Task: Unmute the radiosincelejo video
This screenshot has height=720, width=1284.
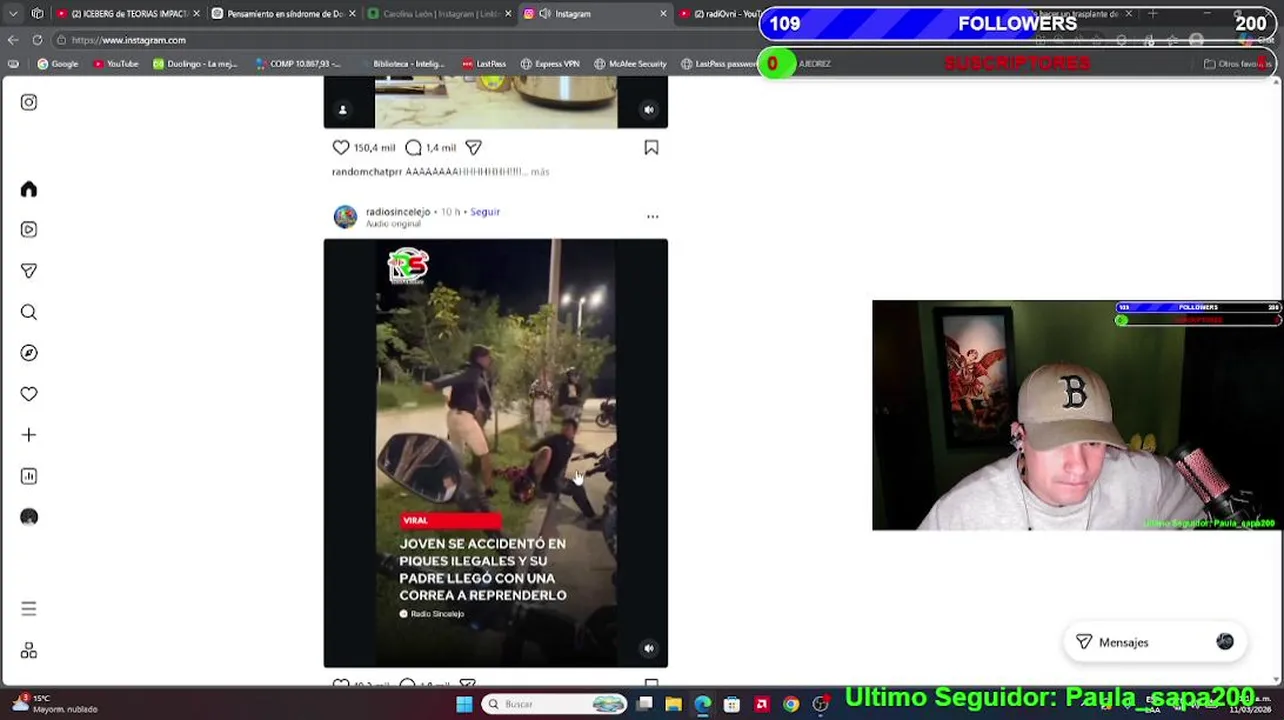Action: 649,648
